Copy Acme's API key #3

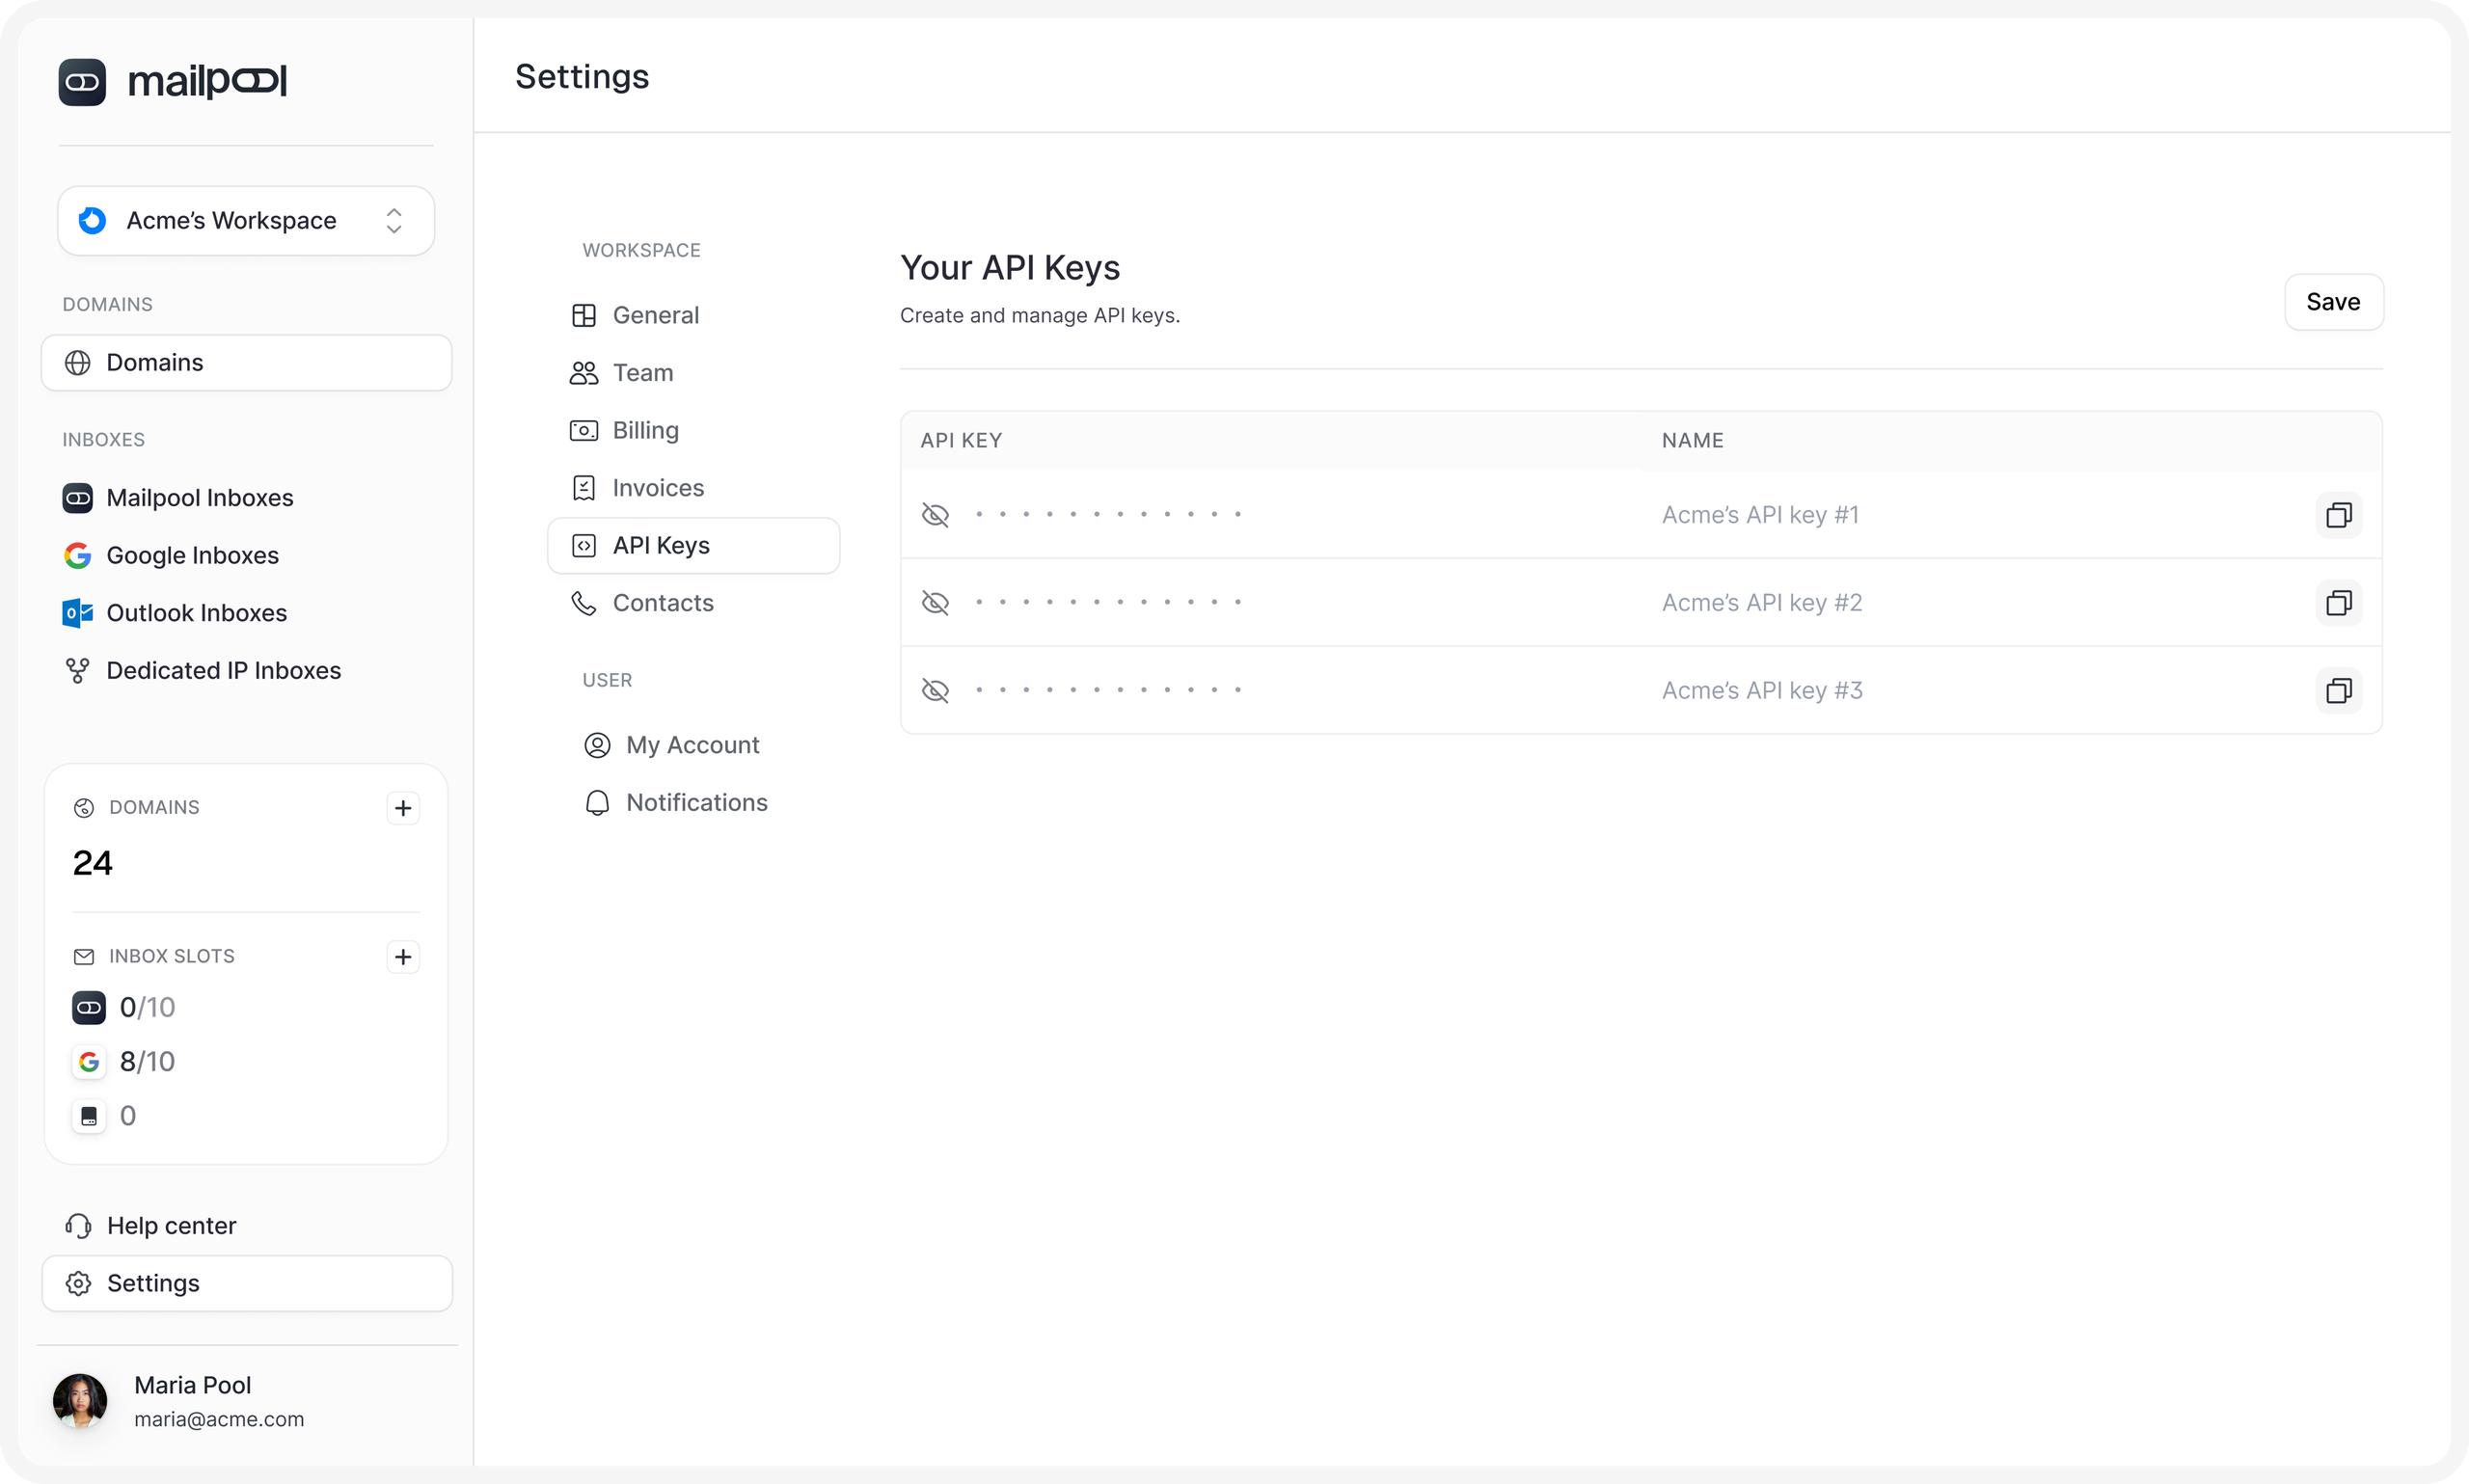pyautogui.click(x=2337, y=691)
